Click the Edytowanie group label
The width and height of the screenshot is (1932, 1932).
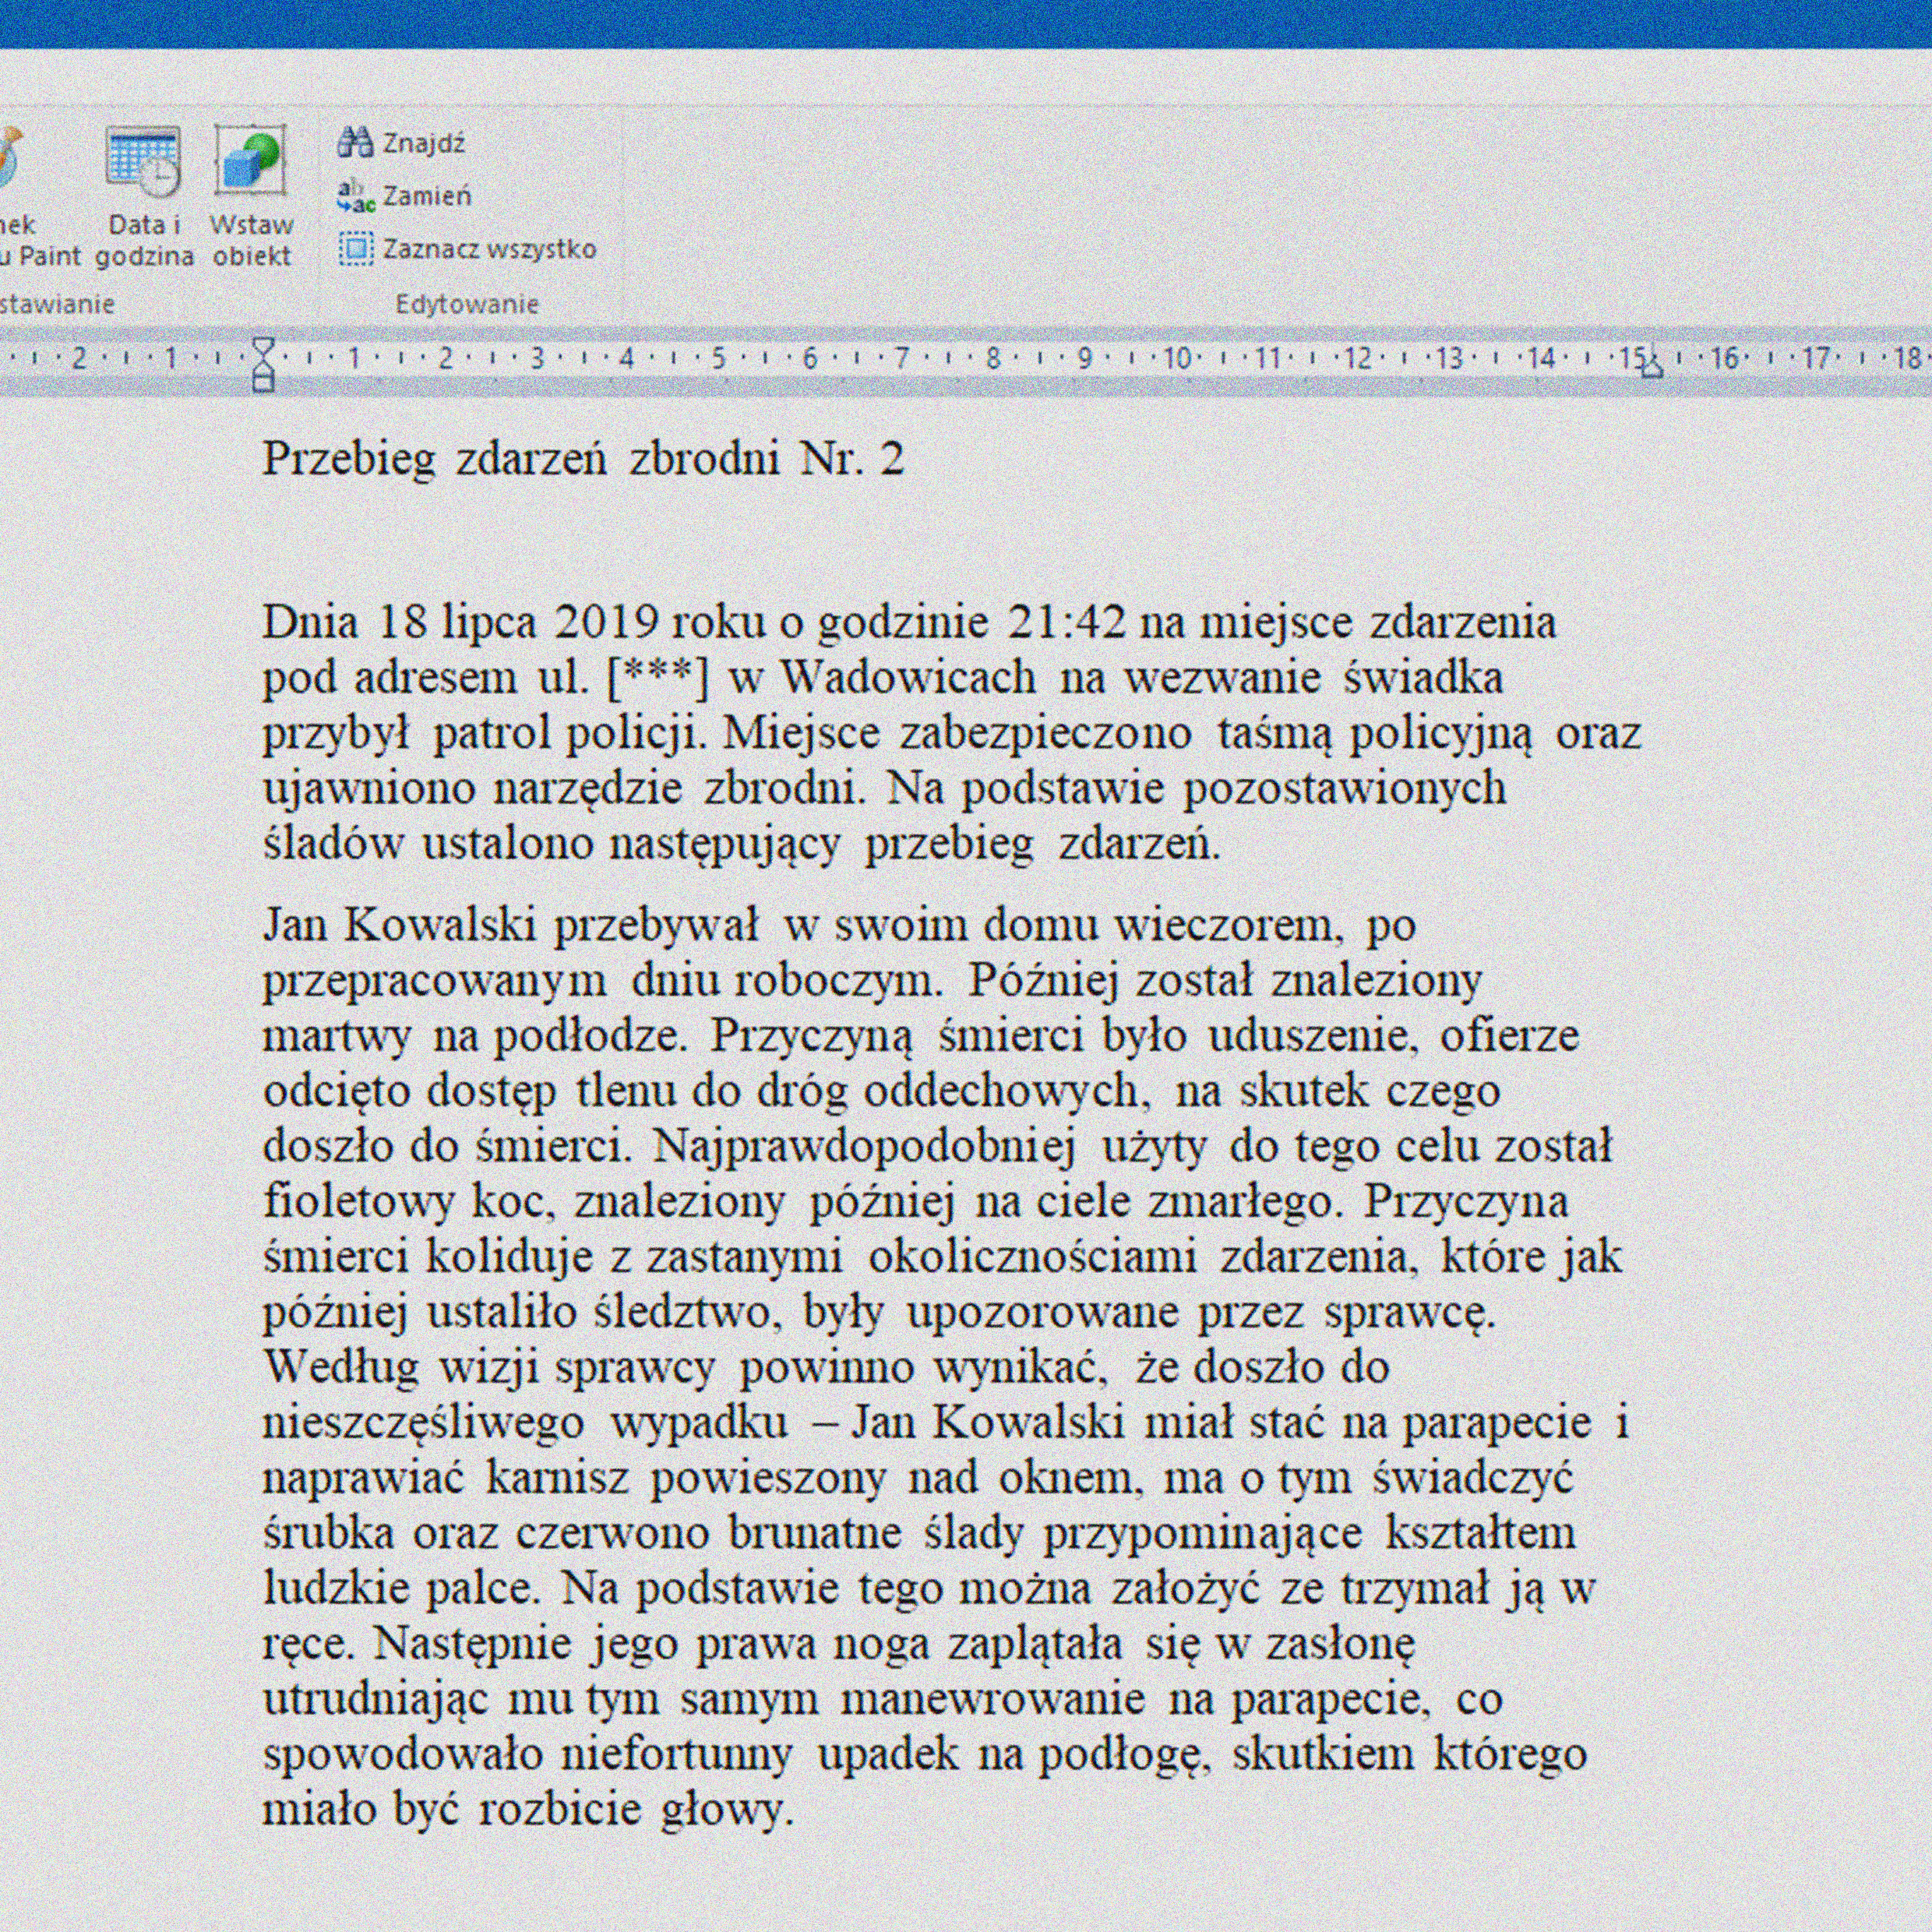(x=467, y=304)
